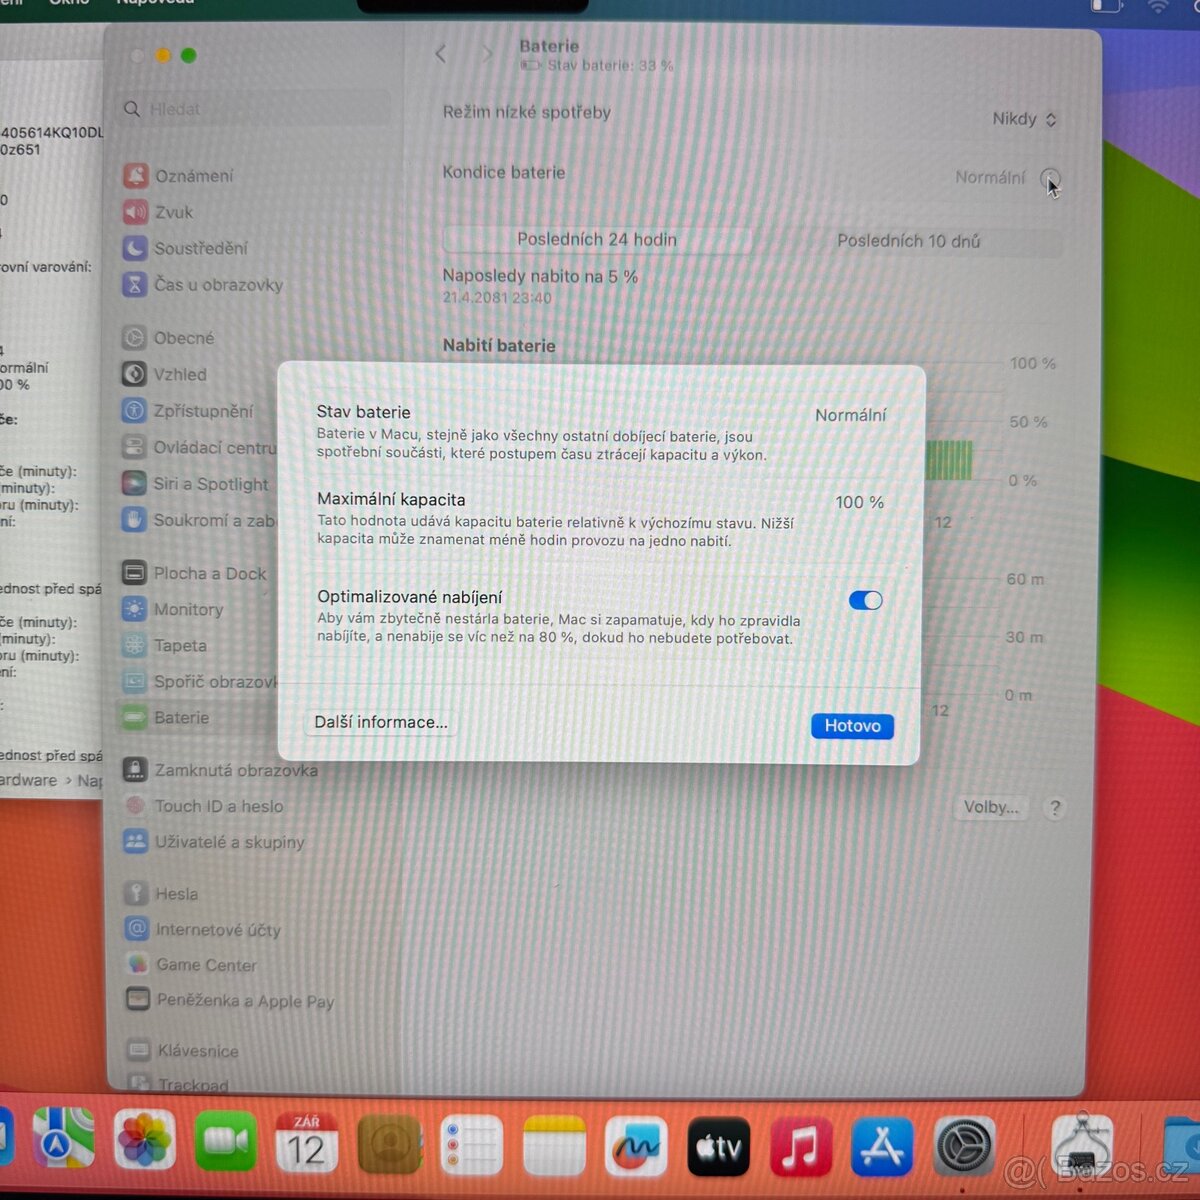
Task: Select Tapeta in the settings sidebar
Action: (x=180, y=645)
